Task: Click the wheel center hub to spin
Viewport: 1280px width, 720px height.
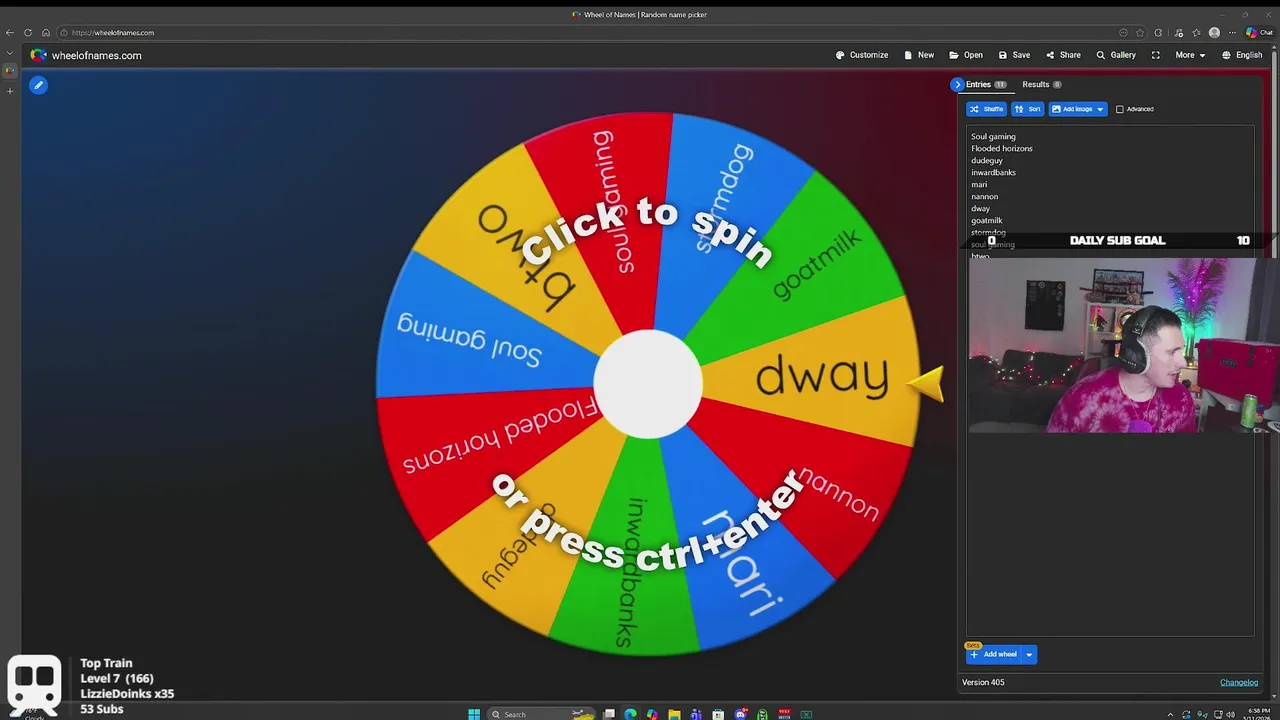Action: pyautogui.click(x=648, y=384)
